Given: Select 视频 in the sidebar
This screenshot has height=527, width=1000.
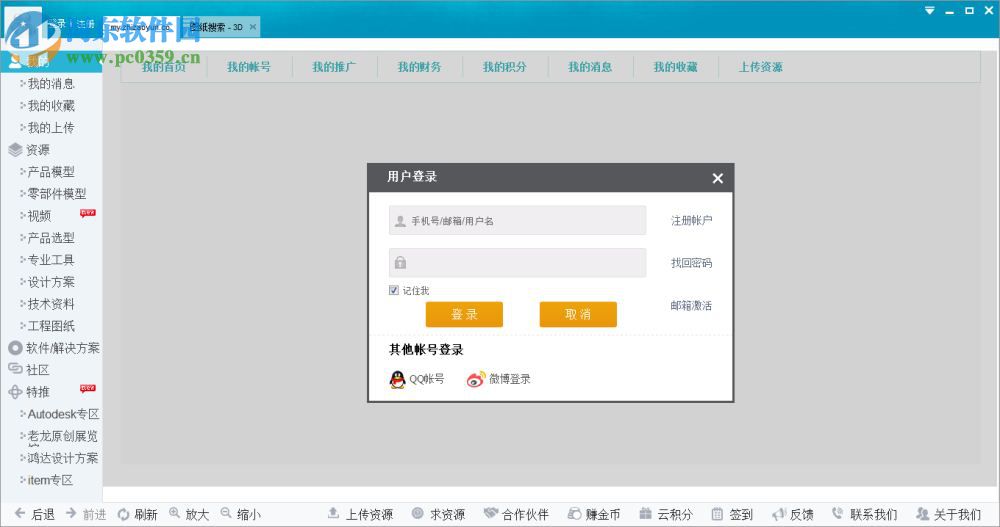Looking at the screenshot, I should 40,216.
